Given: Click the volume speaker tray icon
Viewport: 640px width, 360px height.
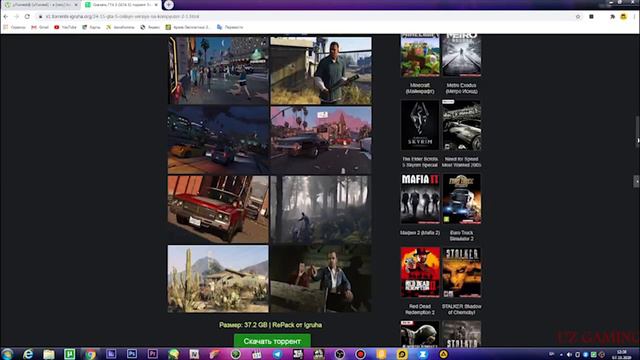Looking at the screenshot, I should pos(569,355).
